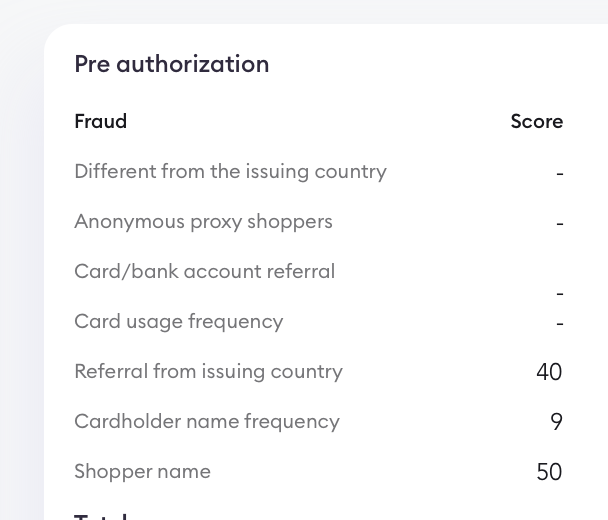The width and height of the screenshot is (608, 520).
Task: Click the score value 40
Action: 549,372
